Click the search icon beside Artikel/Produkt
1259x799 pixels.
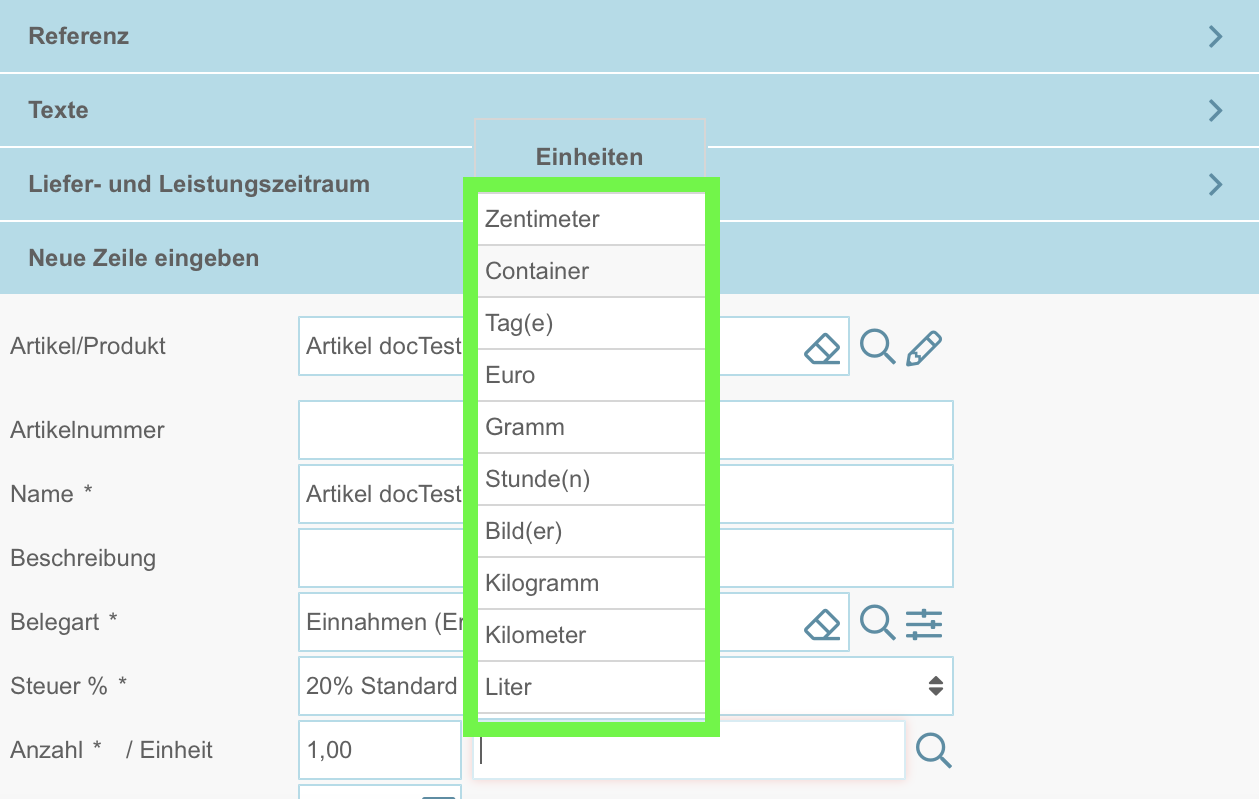[x=877, y=347]
